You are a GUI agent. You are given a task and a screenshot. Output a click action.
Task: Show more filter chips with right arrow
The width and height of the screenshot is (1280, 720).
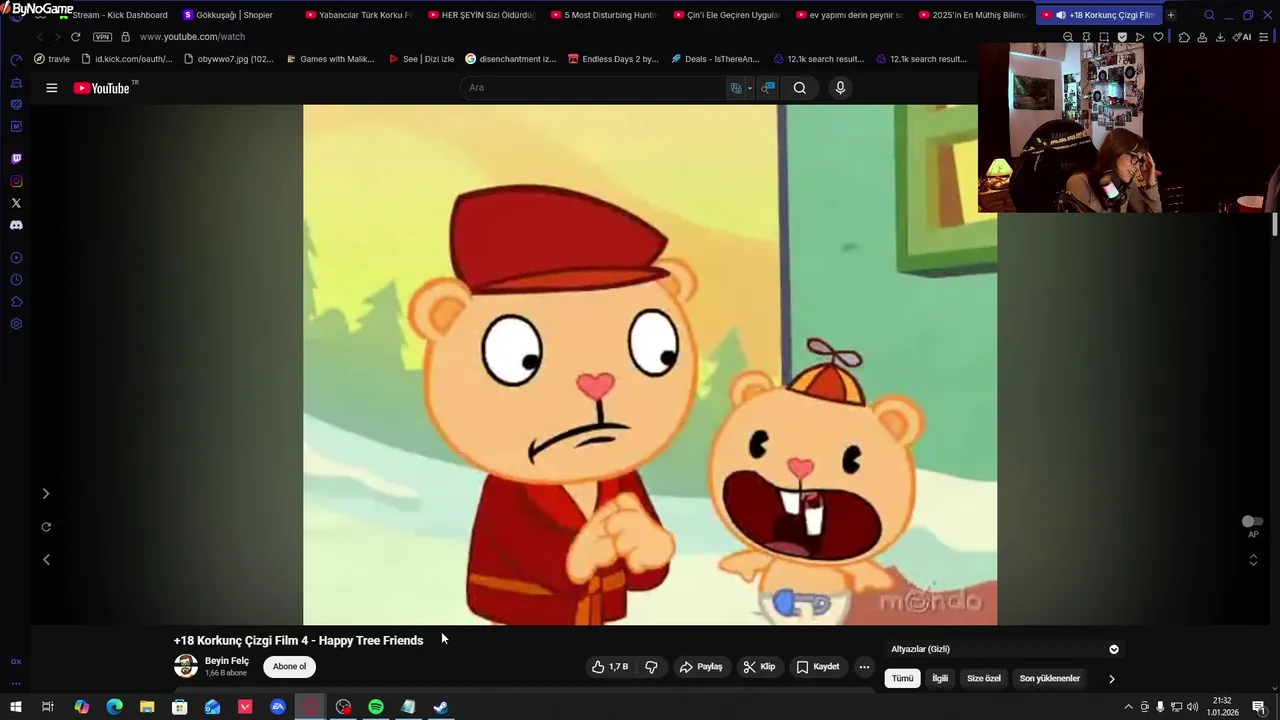pos(1111,679)
